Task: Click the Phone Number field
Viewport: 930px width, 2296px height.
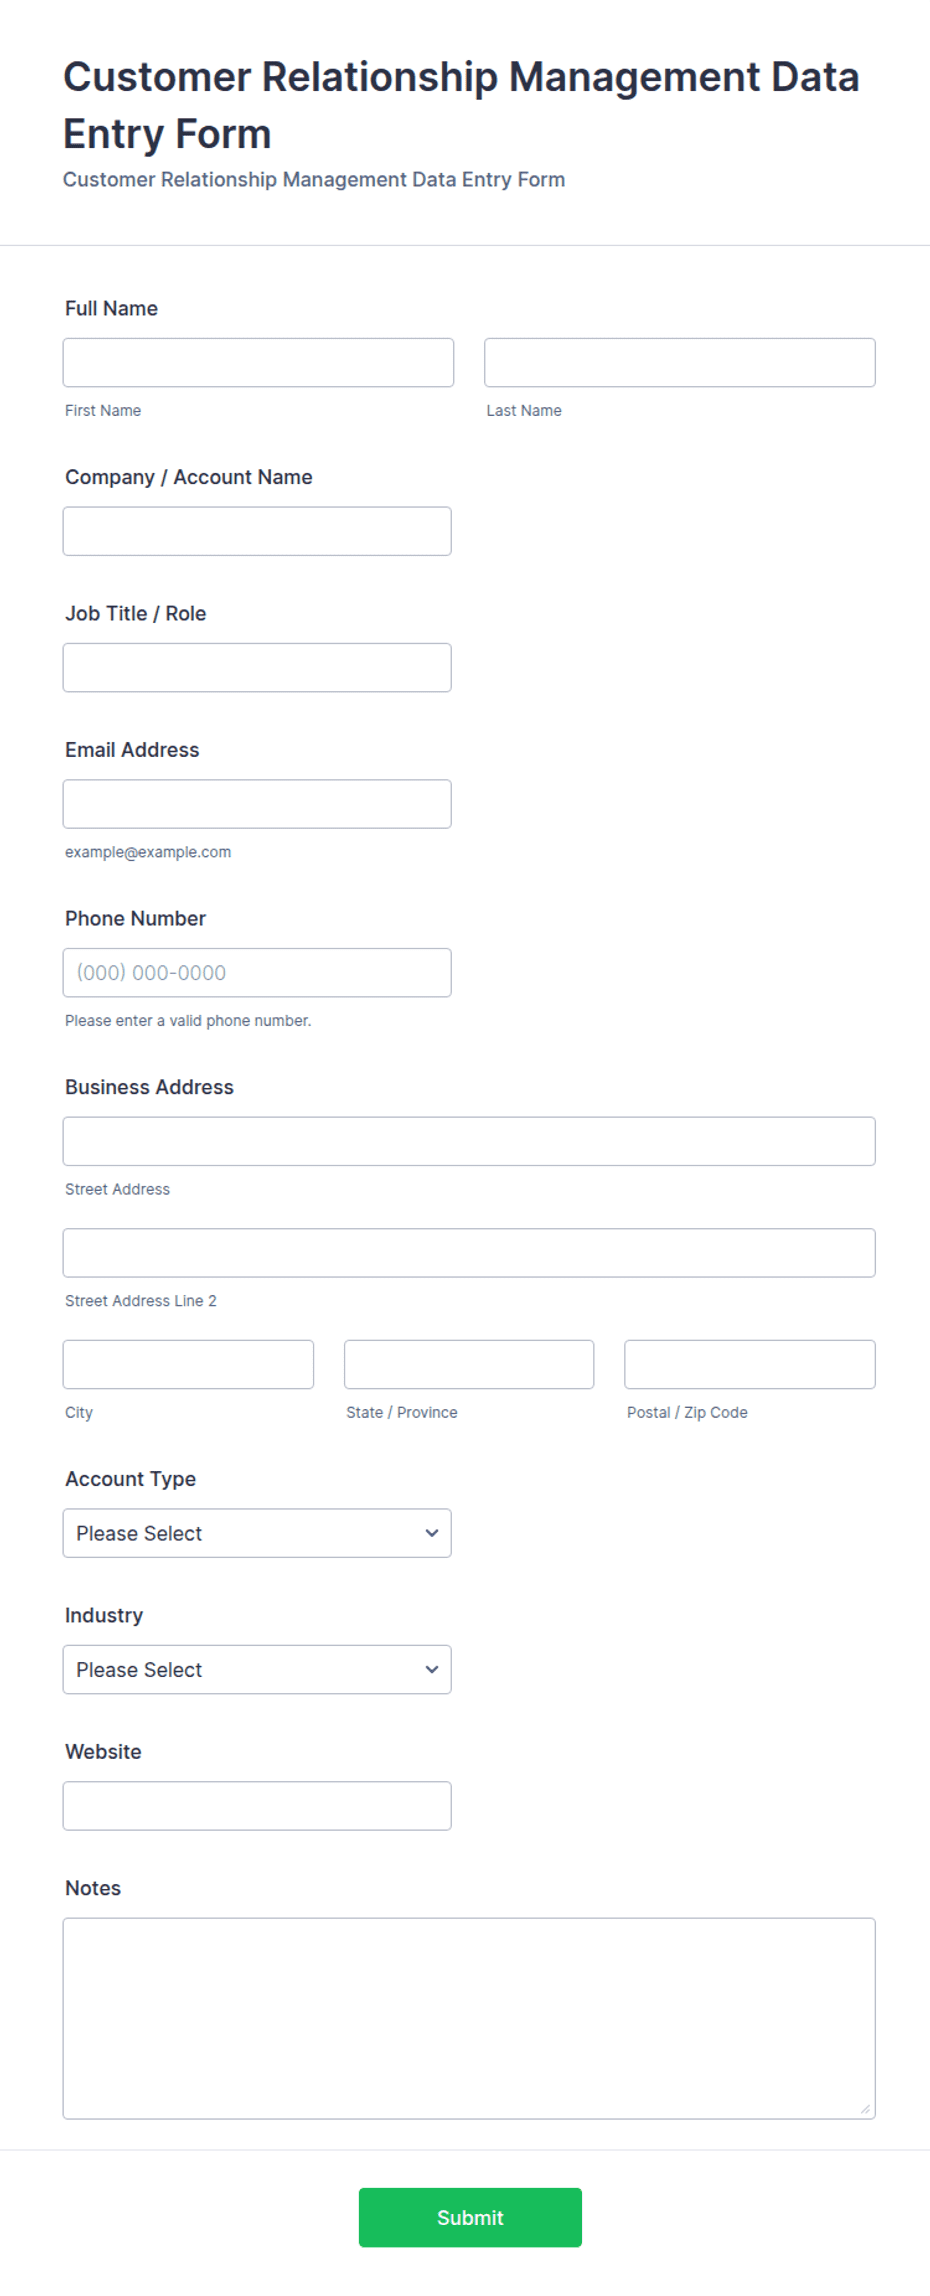Action: (x=257, y=972)
